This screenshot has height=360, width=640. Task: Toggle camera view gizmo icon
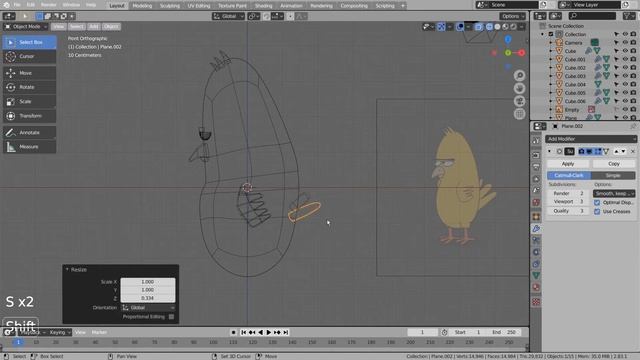click(519, 101)
